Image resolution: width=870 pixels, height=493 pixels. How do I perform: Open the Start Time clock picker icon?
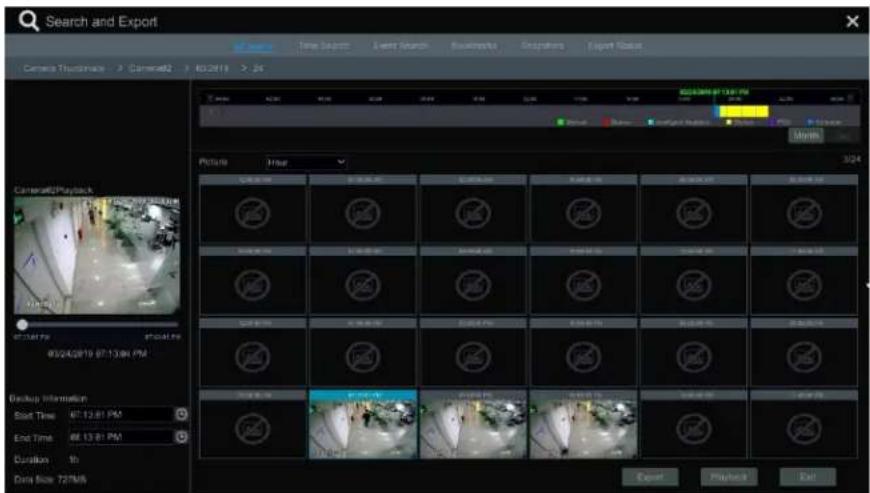click(181, 414)
